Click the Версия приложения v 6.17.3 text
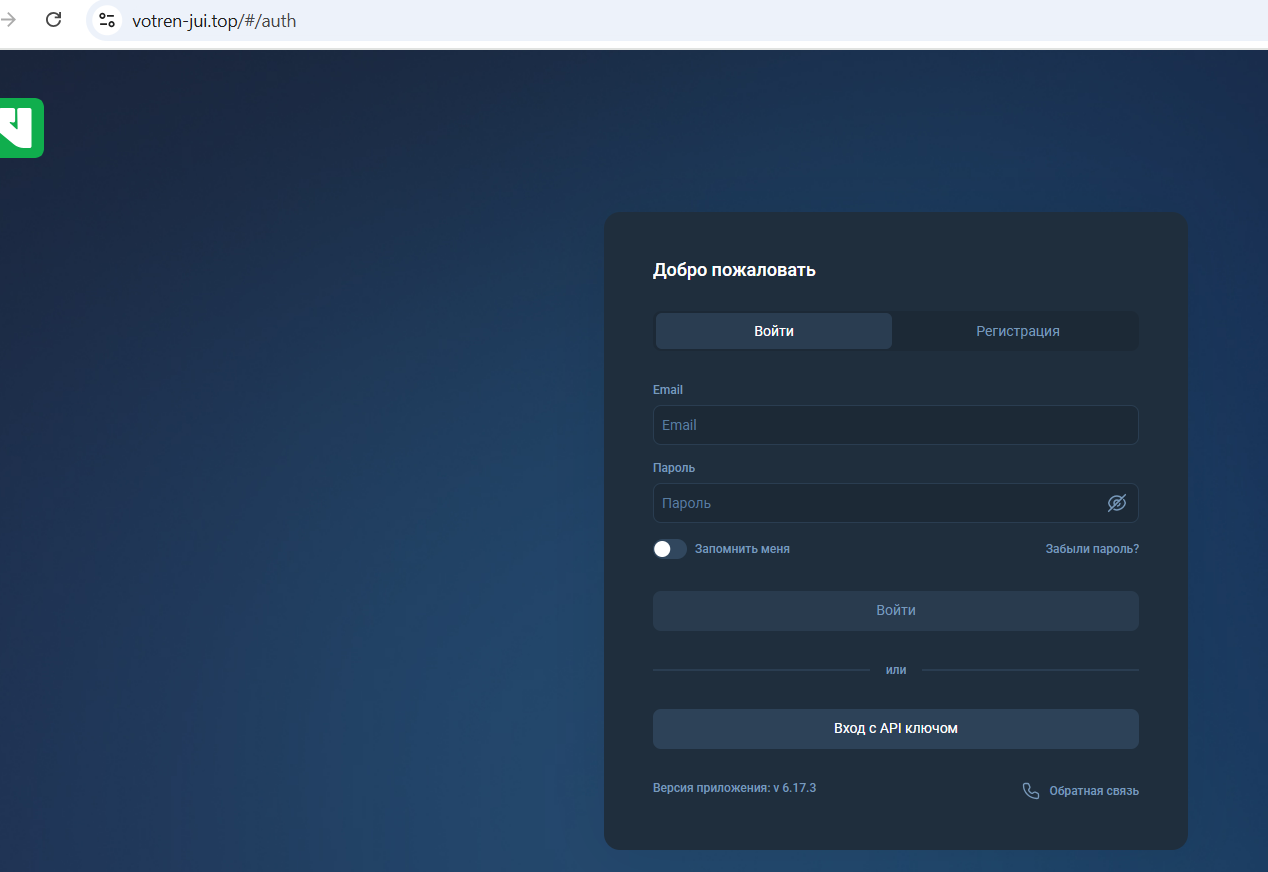Viewport: 1268px width, 872px height. (734, 788)
